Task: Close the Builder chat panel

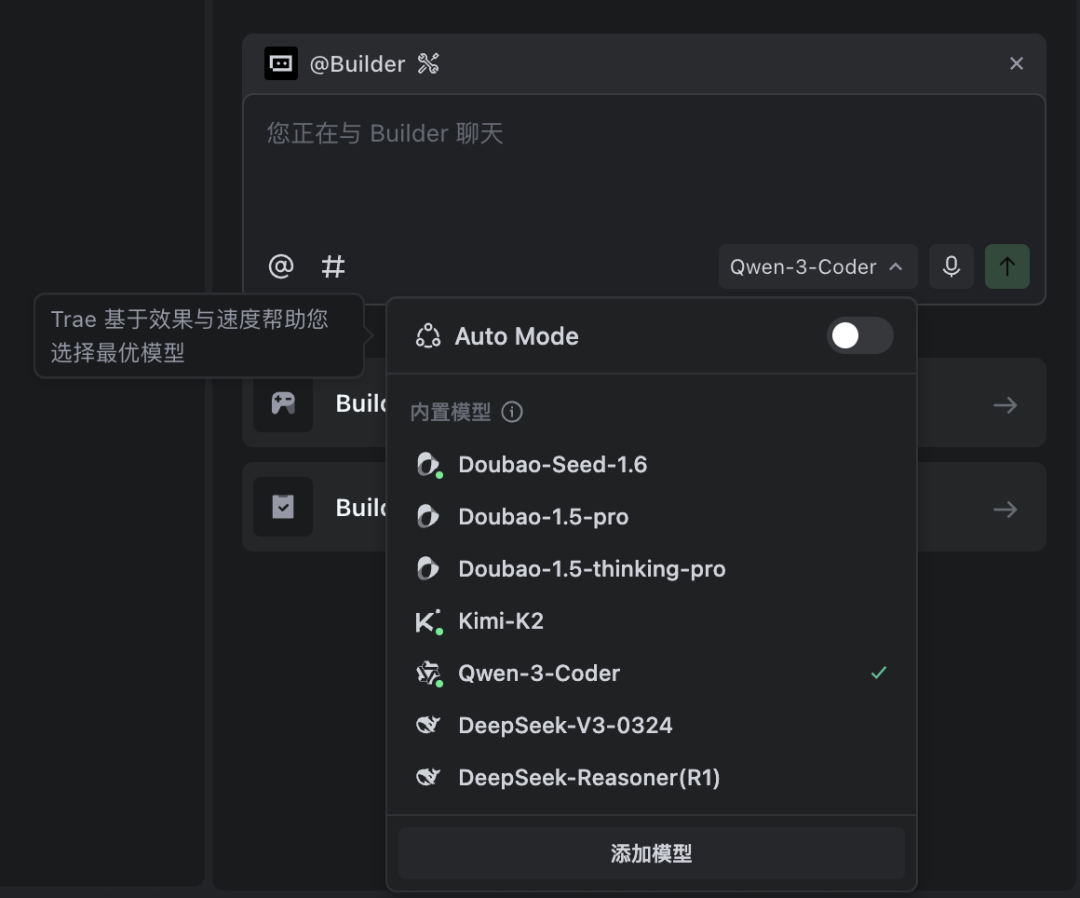Action: [x=1016, y=63]
